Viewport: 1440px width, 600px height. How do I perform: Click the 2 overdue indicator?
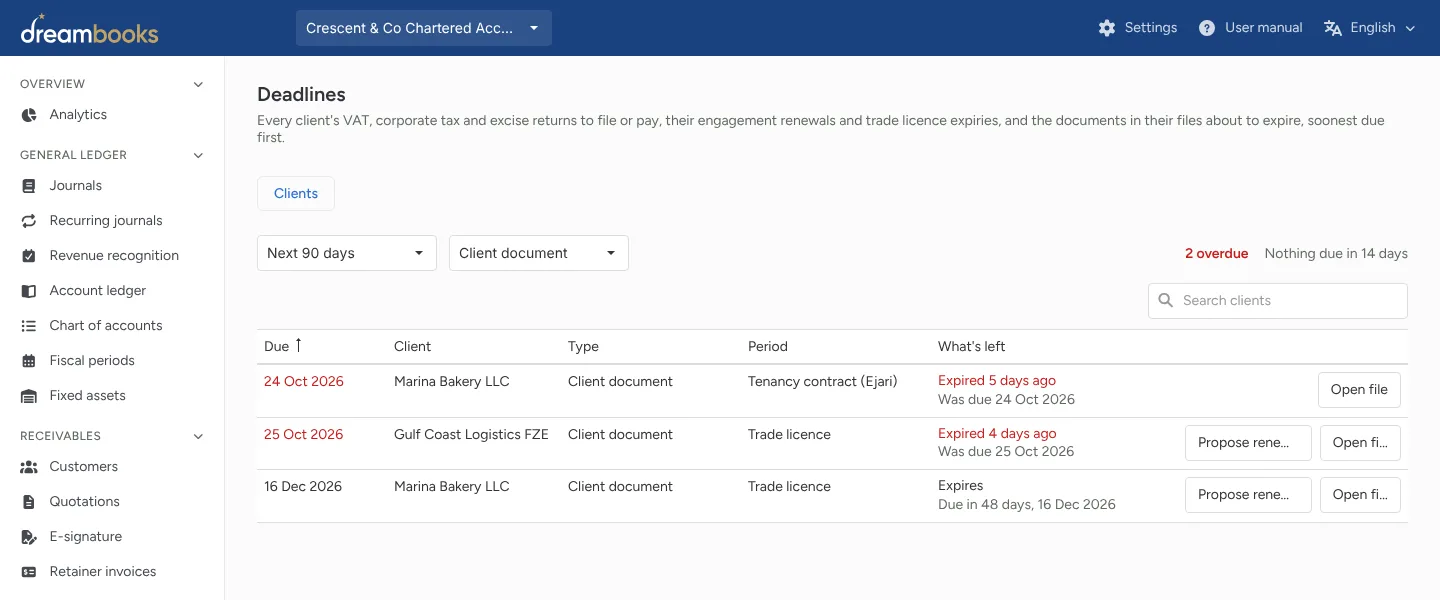[1216, 254]
